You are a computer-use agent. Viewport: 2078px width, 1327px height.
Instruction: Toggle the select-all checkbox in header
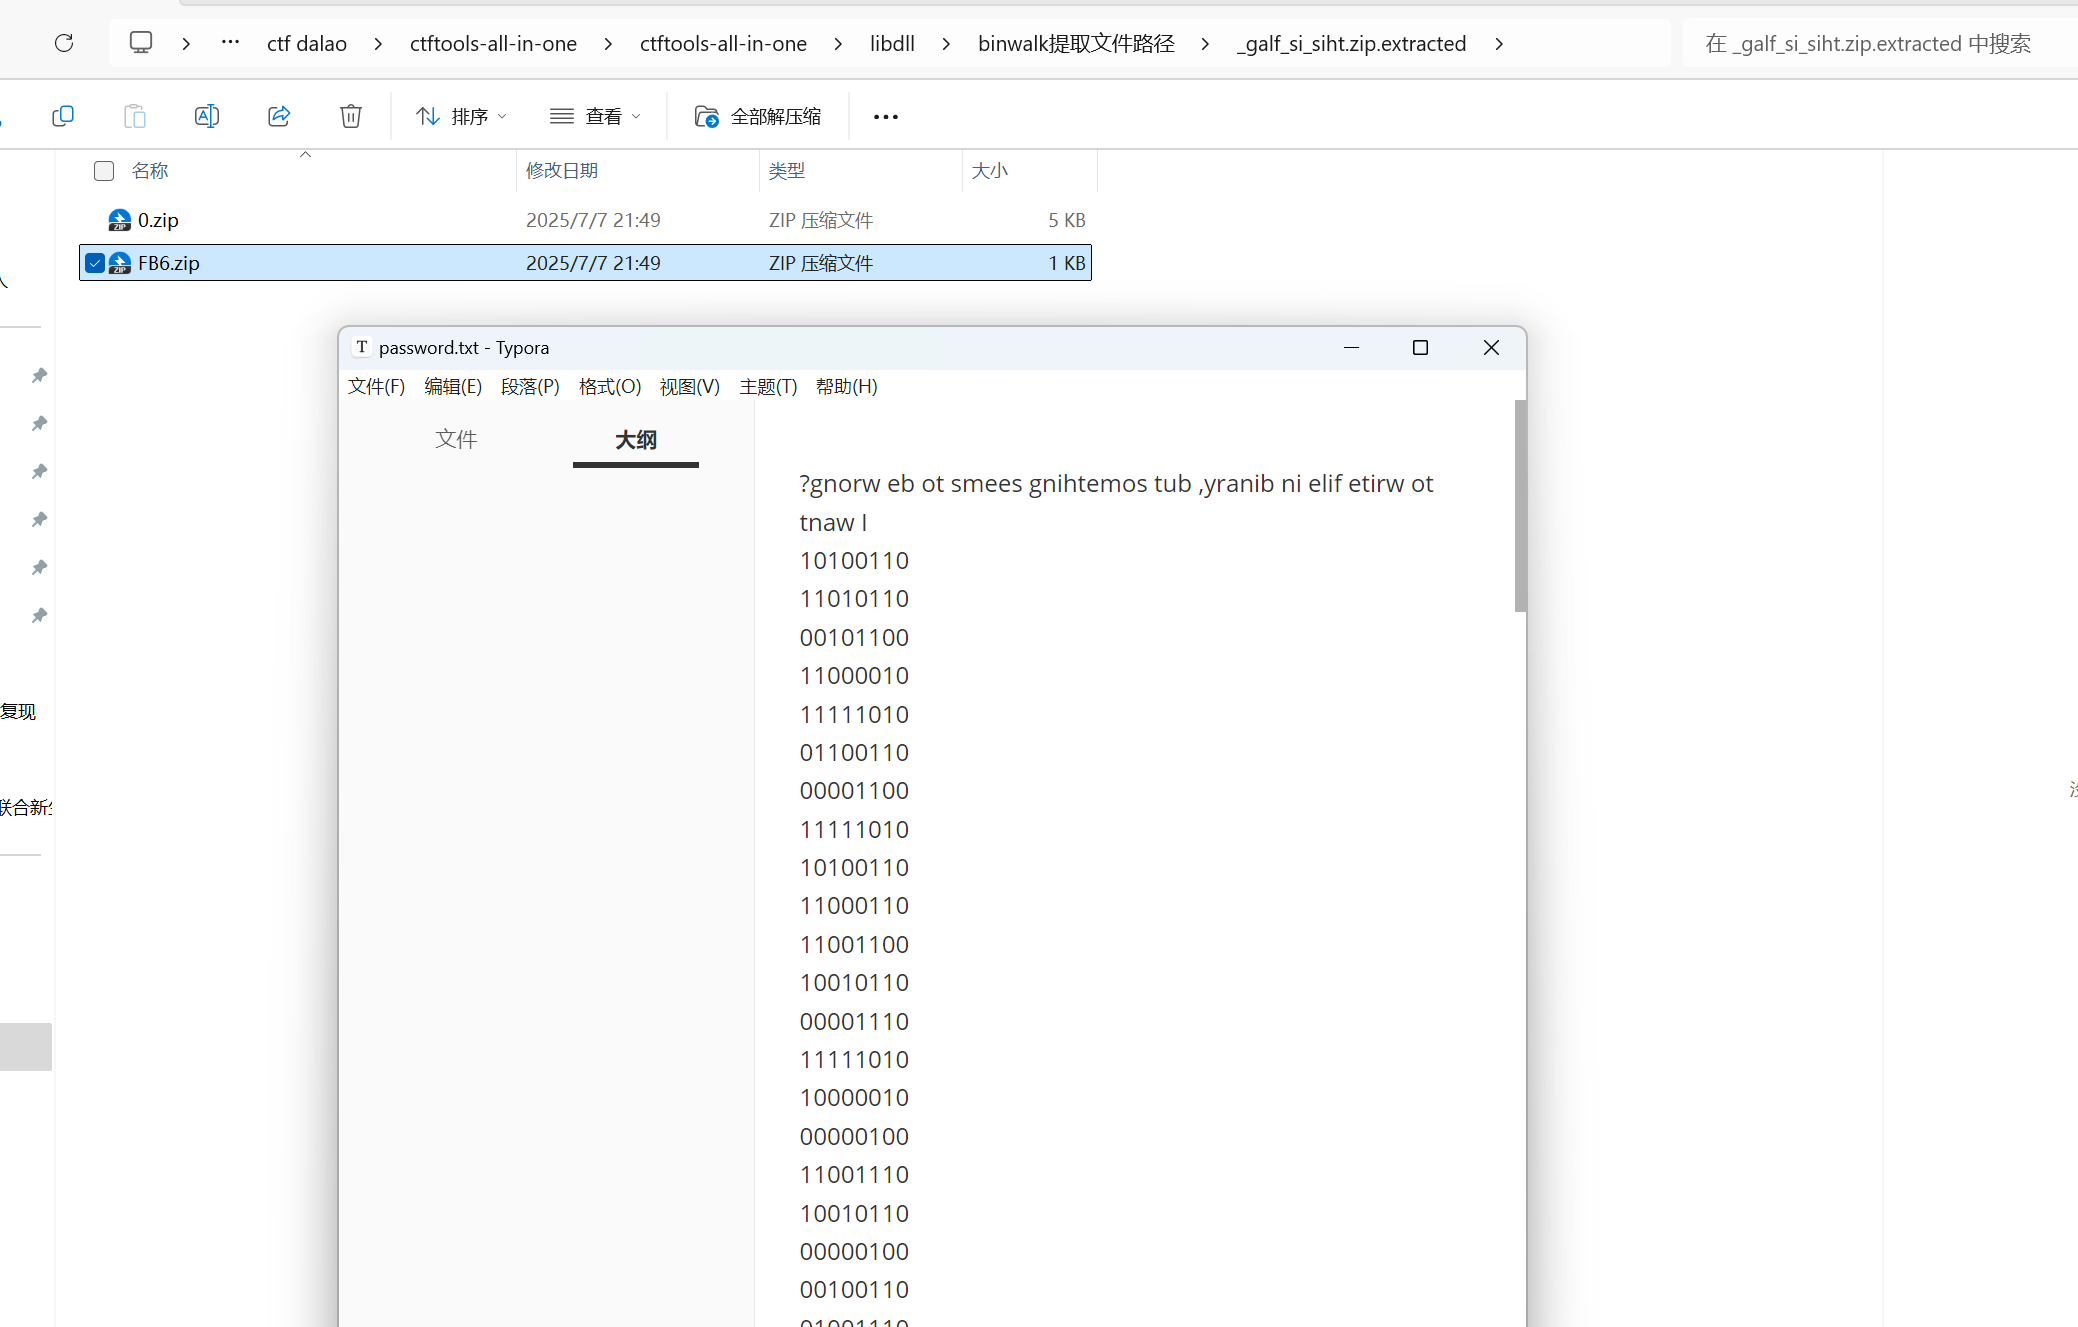[x=104, y=171]
